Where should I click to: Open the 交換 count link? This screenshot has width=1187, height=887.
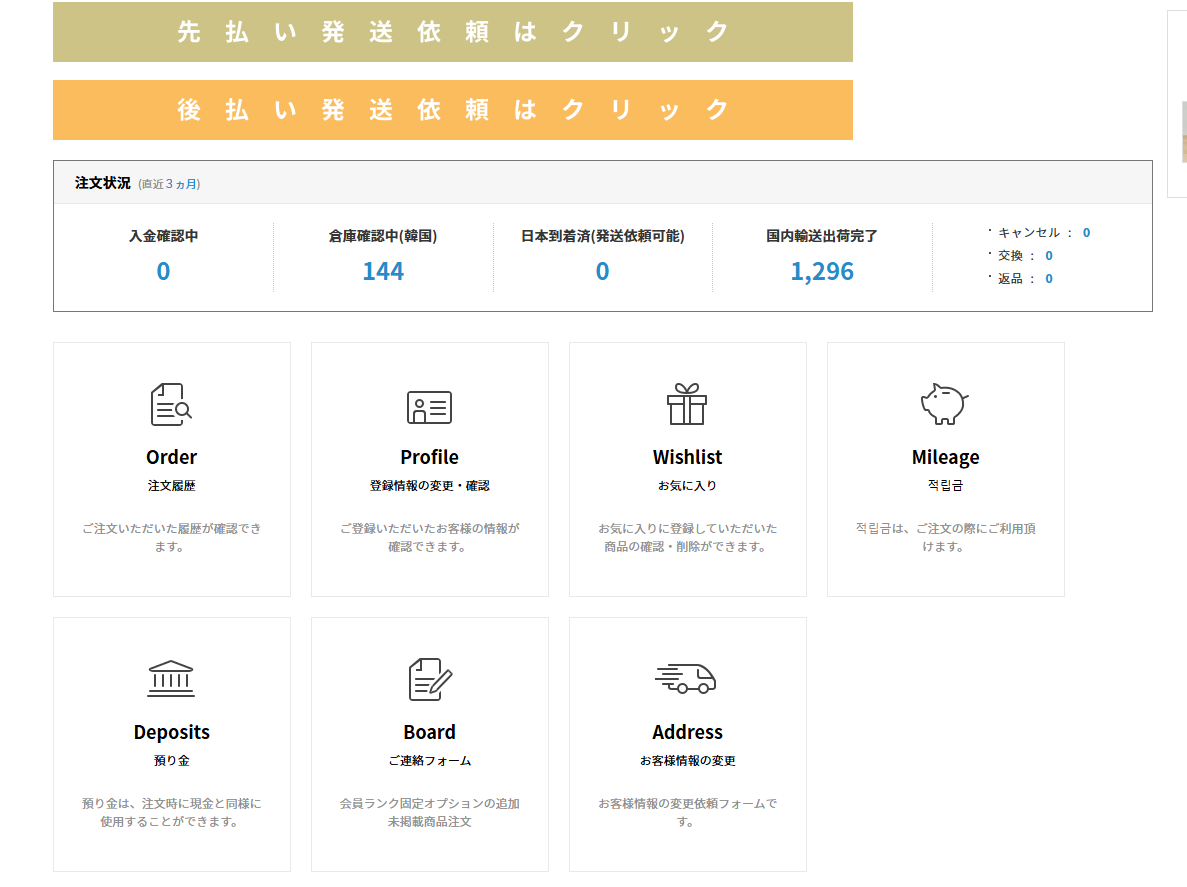[x=1049, y=256]
